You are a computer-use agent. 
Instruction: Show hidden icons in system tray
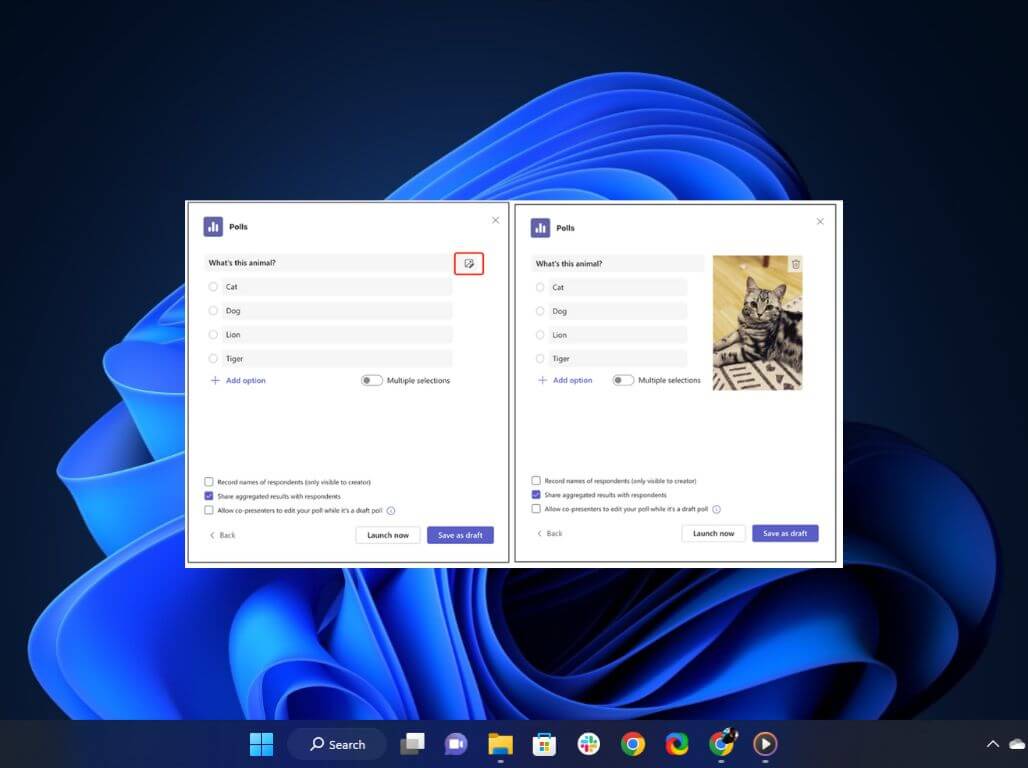992,744
